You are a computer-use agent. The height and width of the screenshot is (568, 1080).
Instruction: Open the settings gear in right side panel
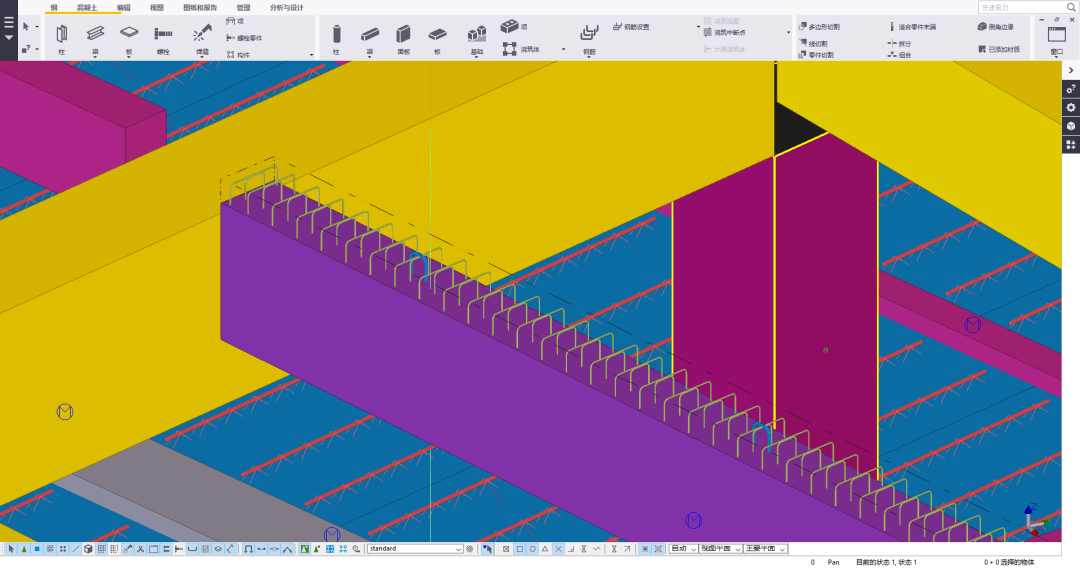(1071, 107)
